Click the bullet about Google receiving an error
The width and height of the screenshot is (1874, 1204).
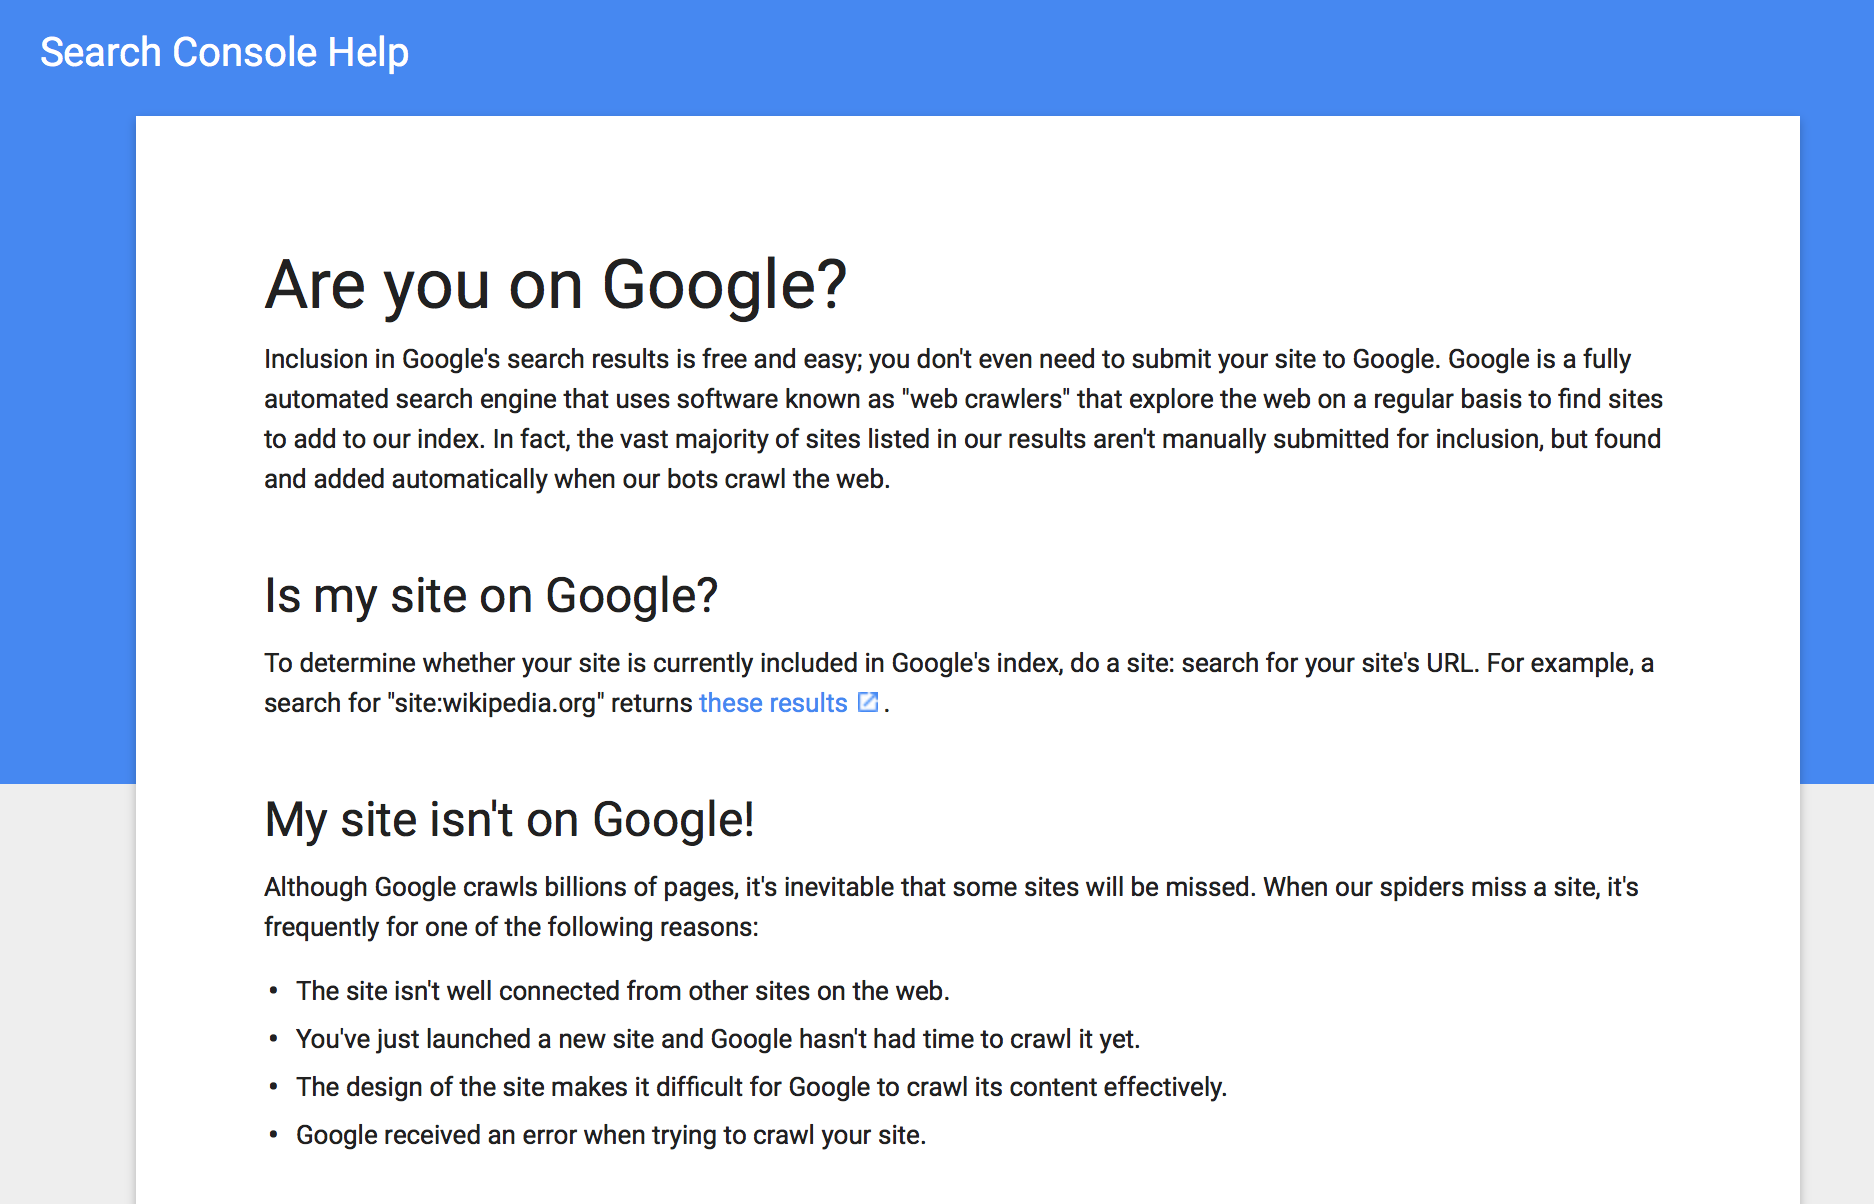611,1135
